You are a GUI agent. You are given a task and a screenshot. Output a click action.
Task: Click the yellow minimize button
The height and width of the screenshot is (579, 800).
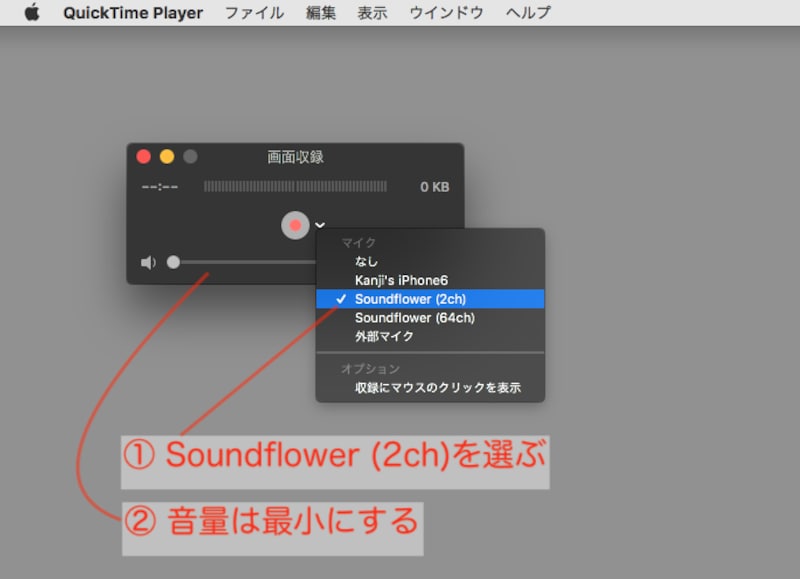click(164, 157)
